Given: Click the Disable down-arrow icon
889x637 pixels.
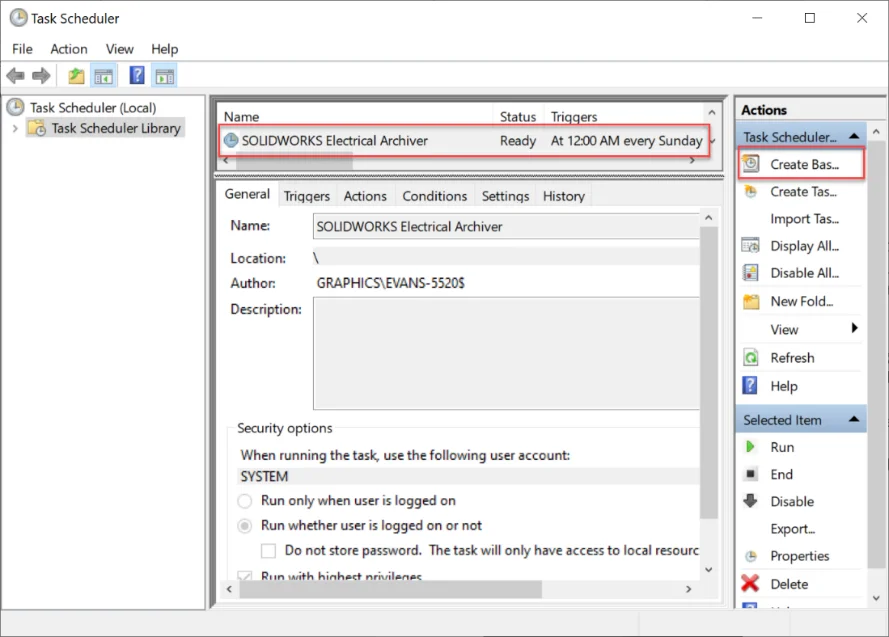Looking at the screenshot, I should [751, 502].
